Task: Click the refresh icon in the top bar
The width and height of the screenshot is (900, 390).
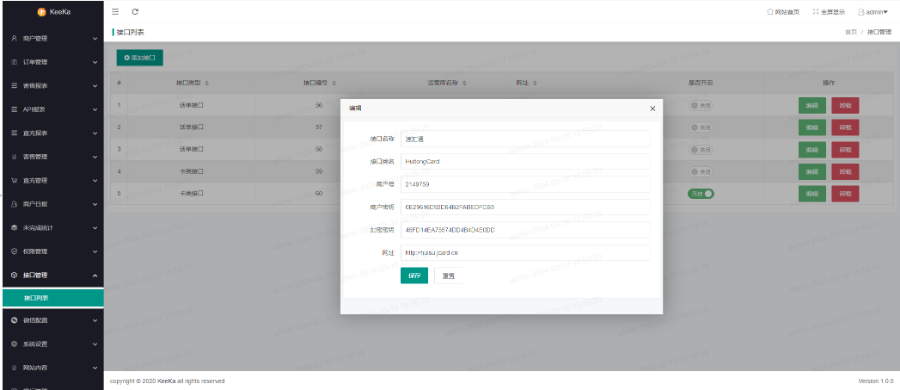Action: 135,11
